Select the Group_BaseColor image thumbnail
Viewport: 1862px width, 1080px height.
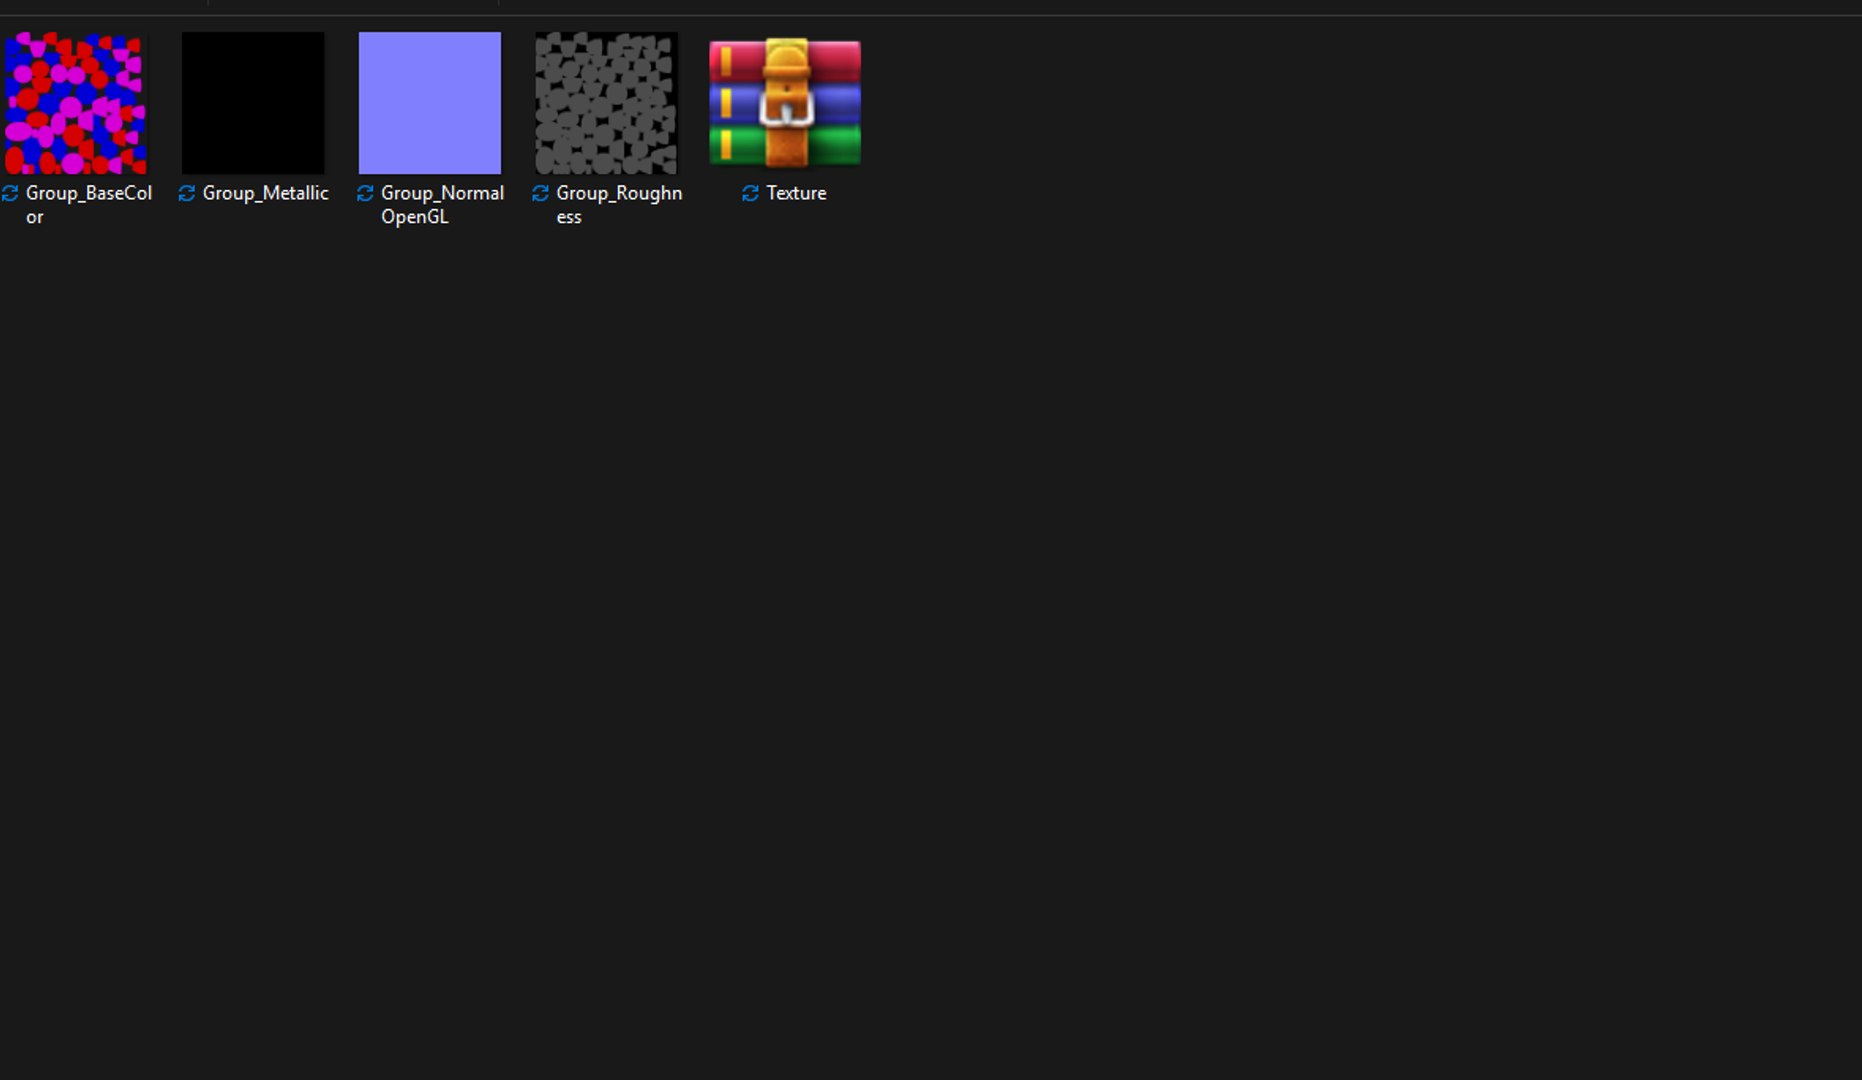pyautogui.click(x=76, y=103)
